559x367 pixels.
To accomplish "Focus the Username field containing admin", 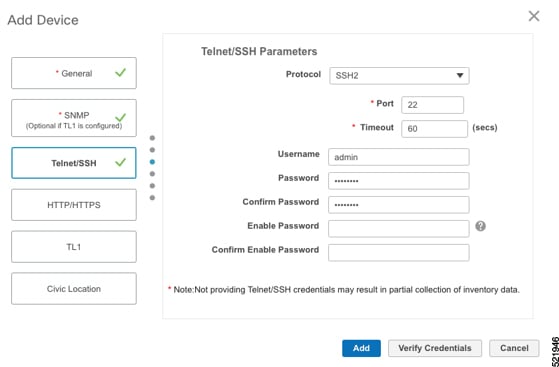I will click(x=399, y=157).
